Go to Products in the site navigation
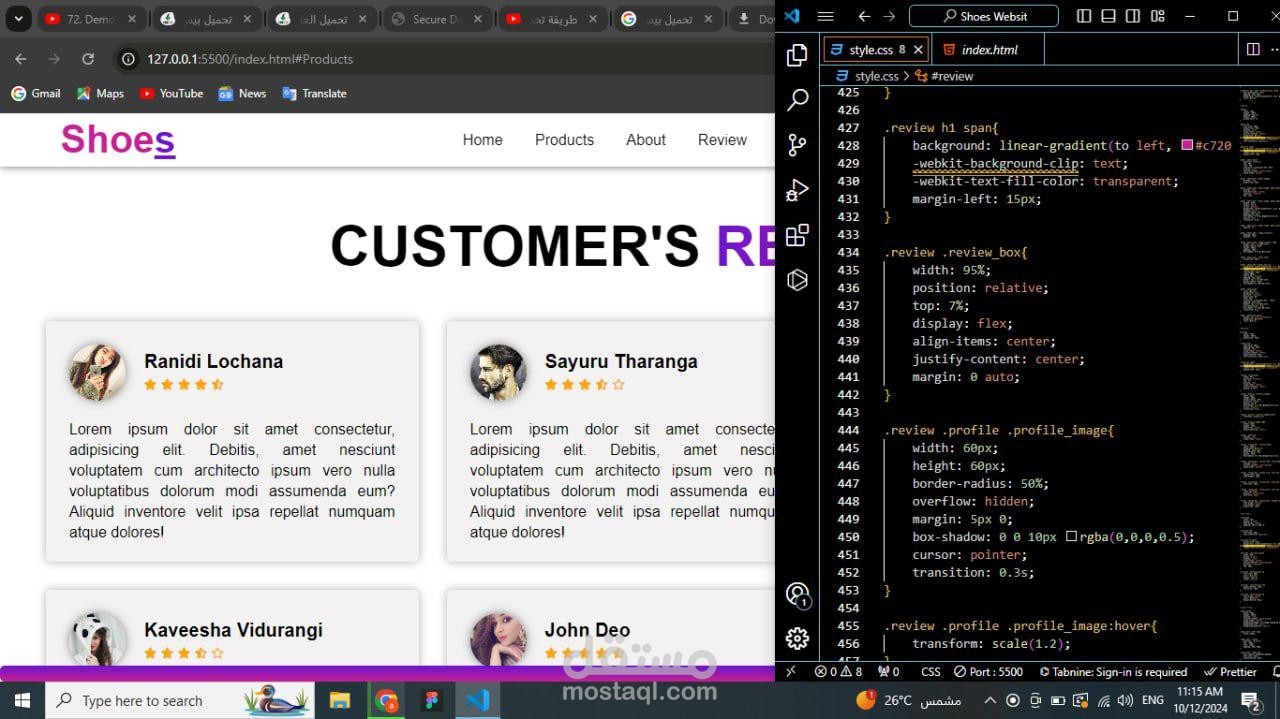The height and width of the screenshot is (719, 1280). [x=564, y=140]
